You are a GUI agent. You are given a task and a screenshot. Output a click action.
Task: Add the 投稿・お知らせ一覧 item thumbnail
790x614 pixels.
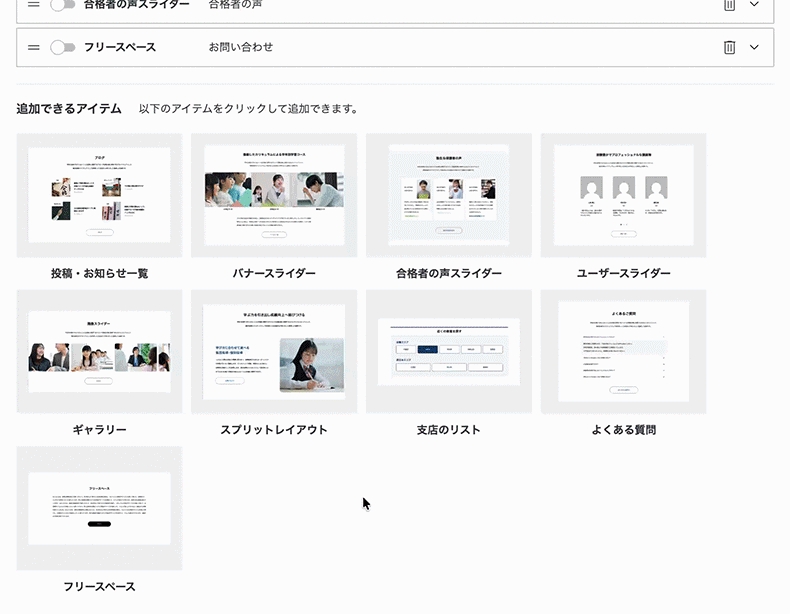tap(99, 195)
